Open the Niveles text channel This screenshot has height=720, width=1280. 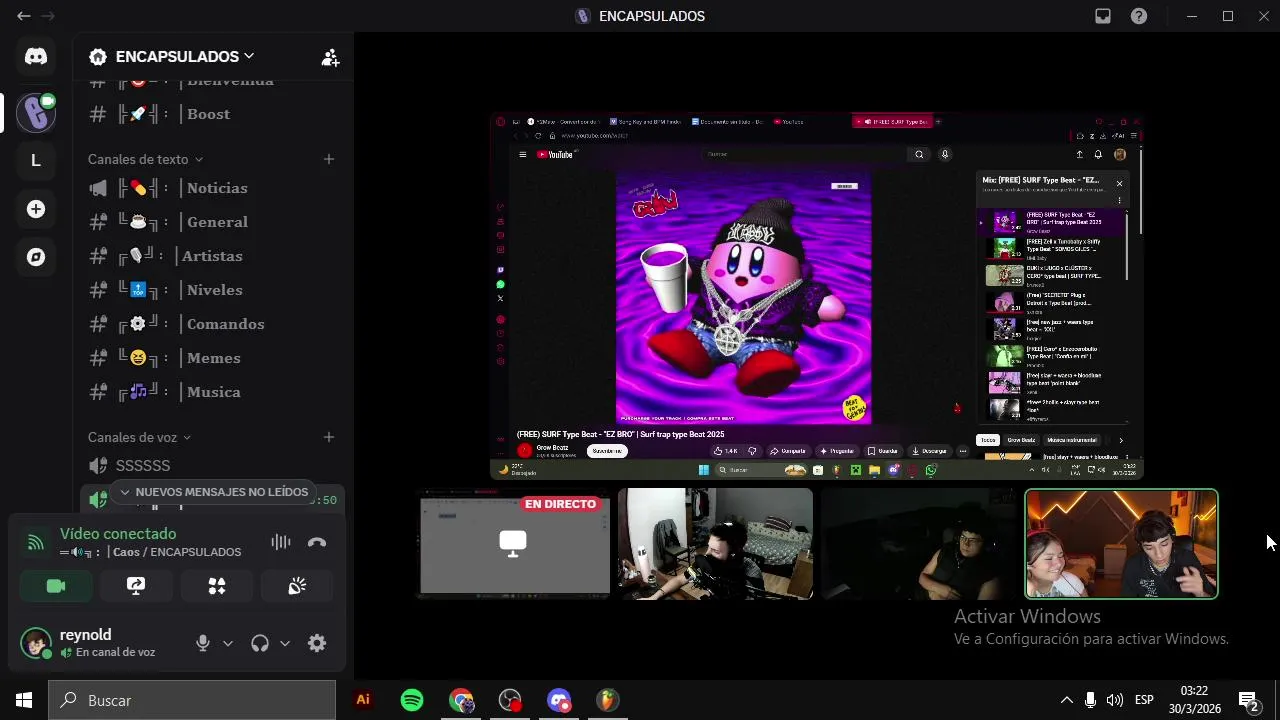click(212, 290)
